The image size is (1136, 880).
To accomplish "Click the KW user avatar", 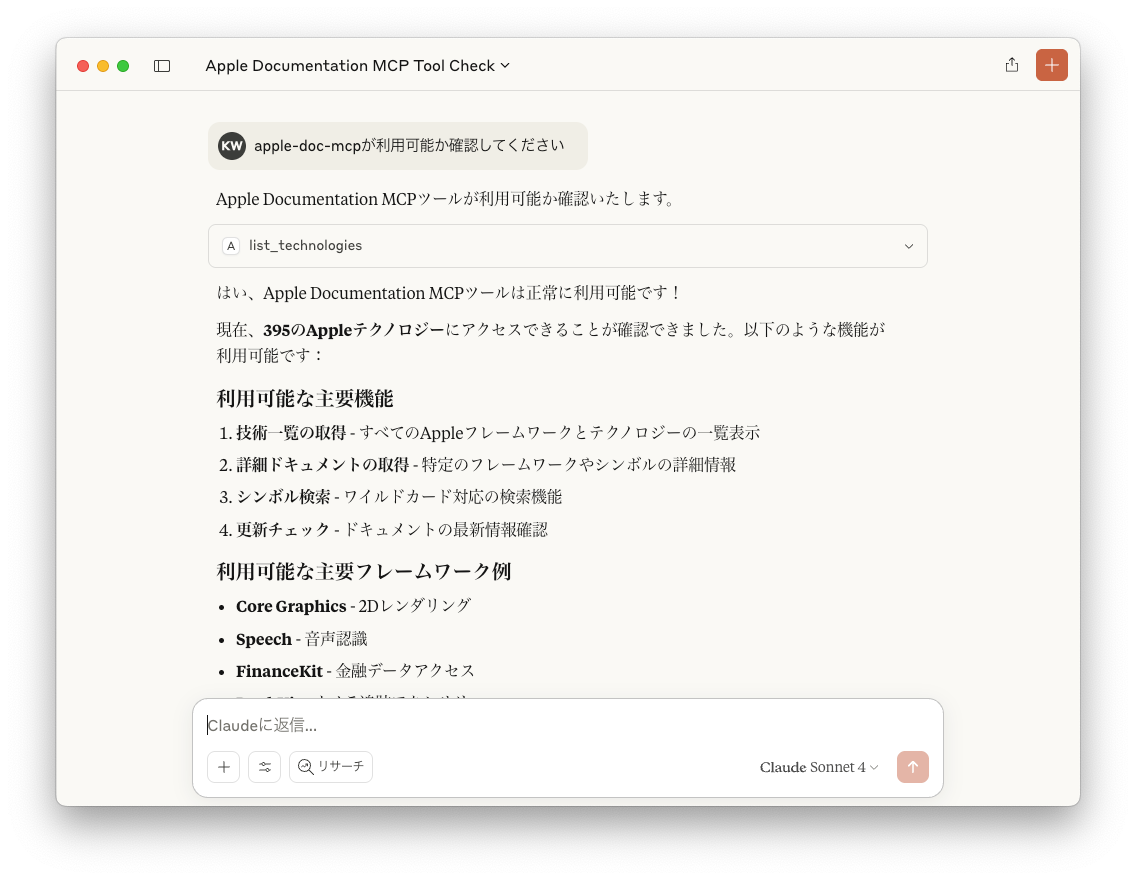I will 232,146.
